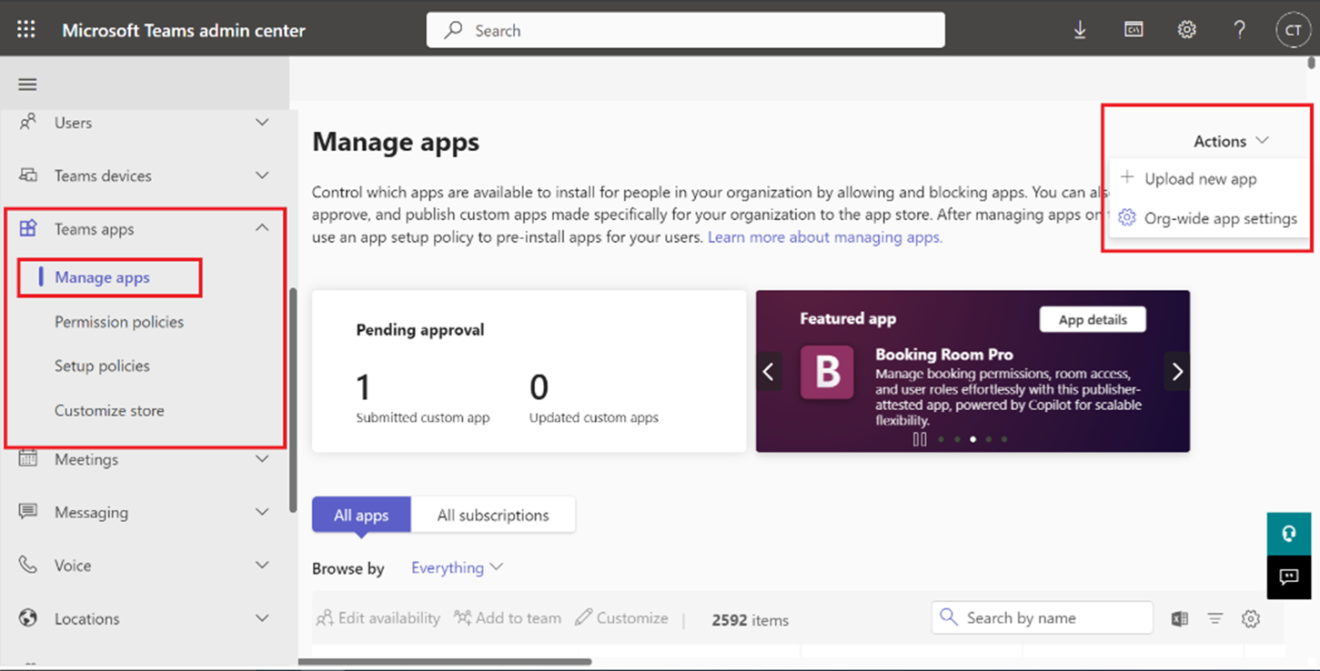Click the help question mark icon

point(1238,29)
